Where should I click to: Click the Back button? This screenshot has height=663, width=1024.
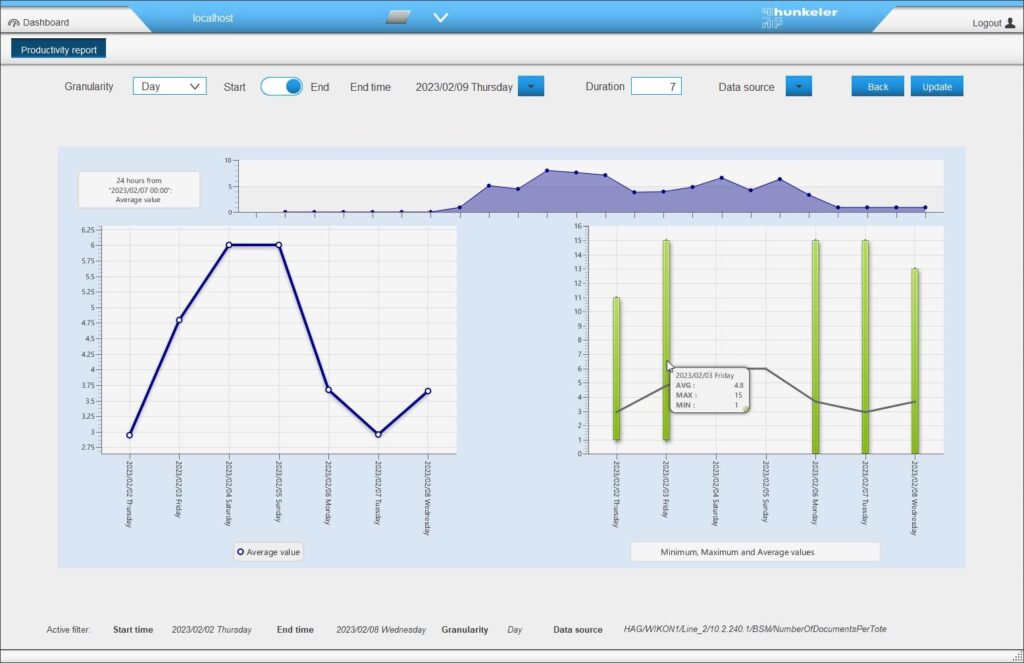click(878, 86)
